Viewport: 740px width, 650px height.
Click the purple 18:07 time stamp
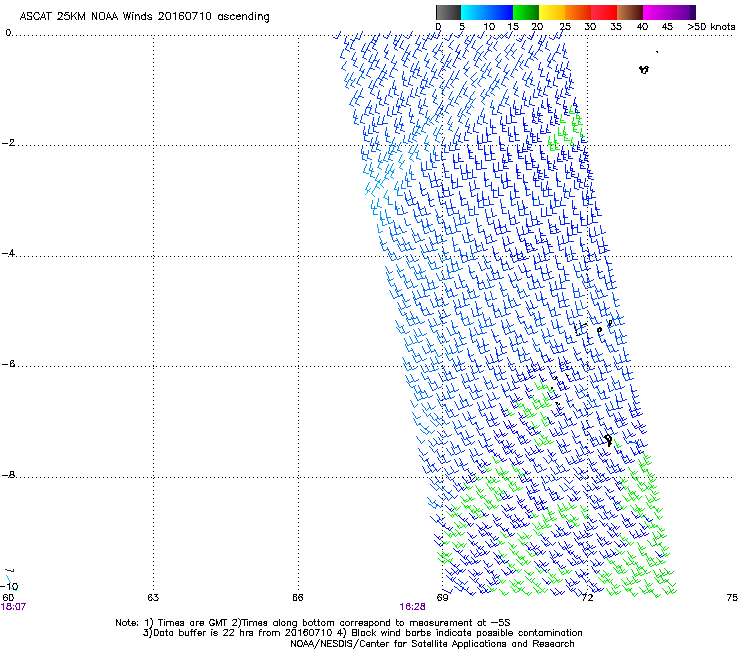[13, 607]
